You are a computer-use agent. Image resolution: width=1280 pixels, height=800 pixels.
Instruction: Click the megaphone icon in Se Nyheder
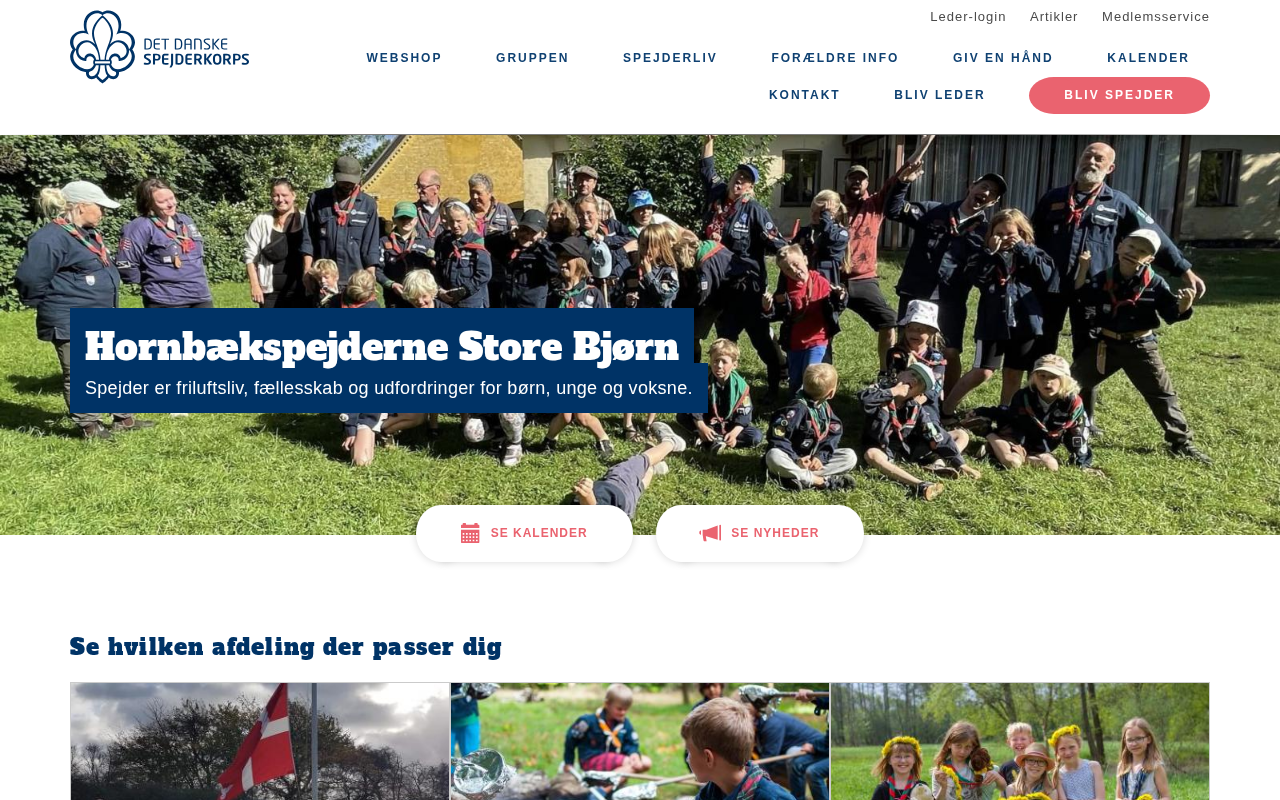tap(710, 533)
